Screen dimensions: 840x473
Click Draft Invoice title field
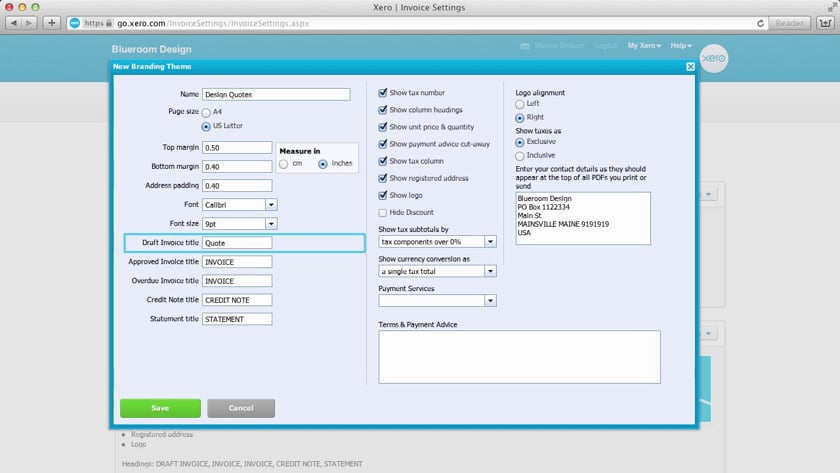(237, 243)
